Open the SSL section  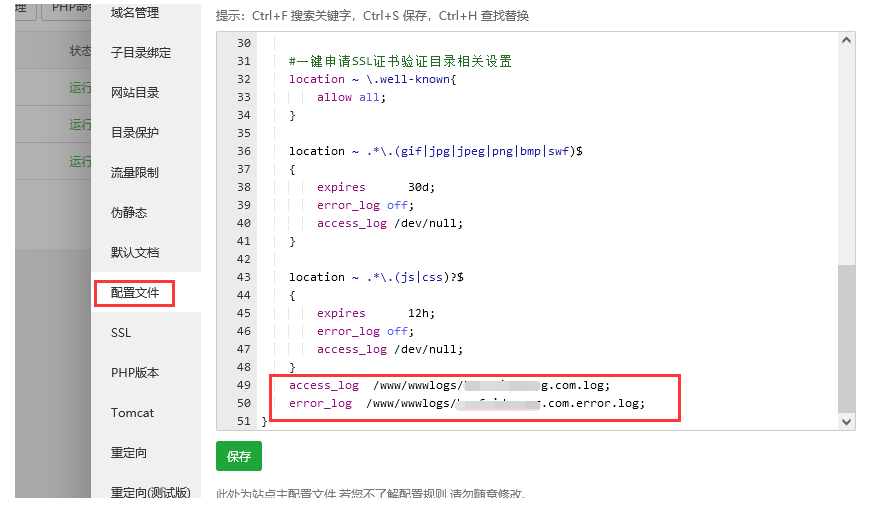pyautogui.click(x=121, y=333)
